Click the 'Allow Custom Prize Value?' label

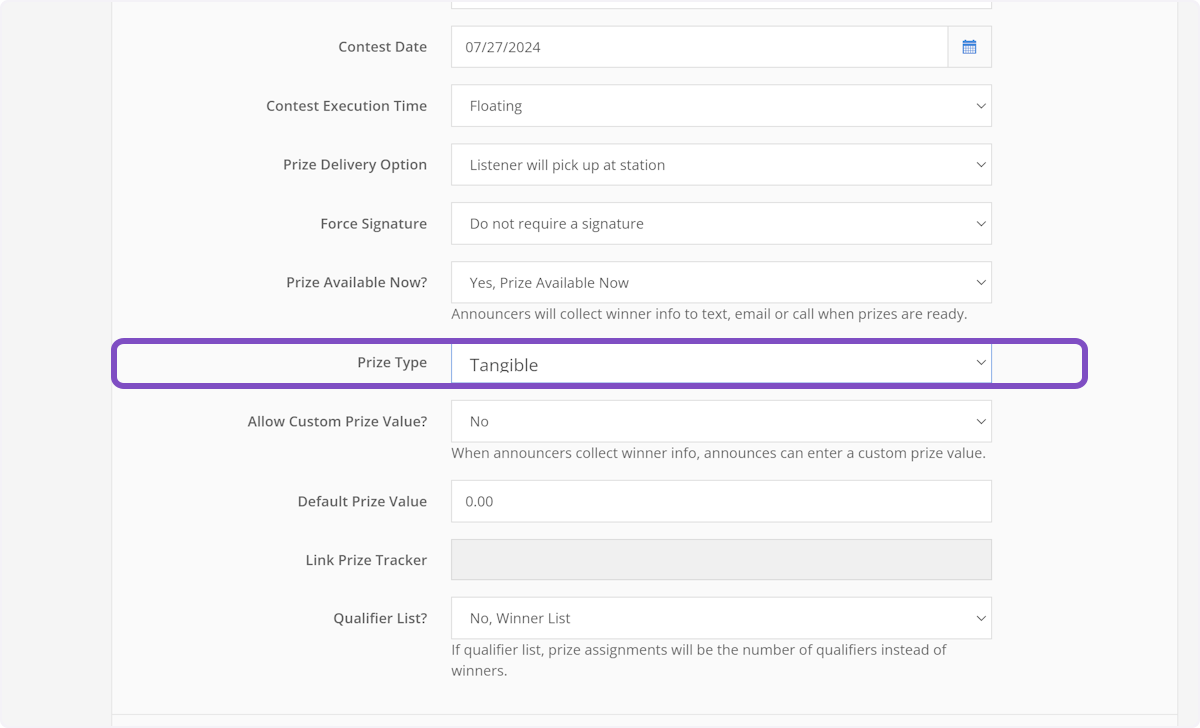337,422
